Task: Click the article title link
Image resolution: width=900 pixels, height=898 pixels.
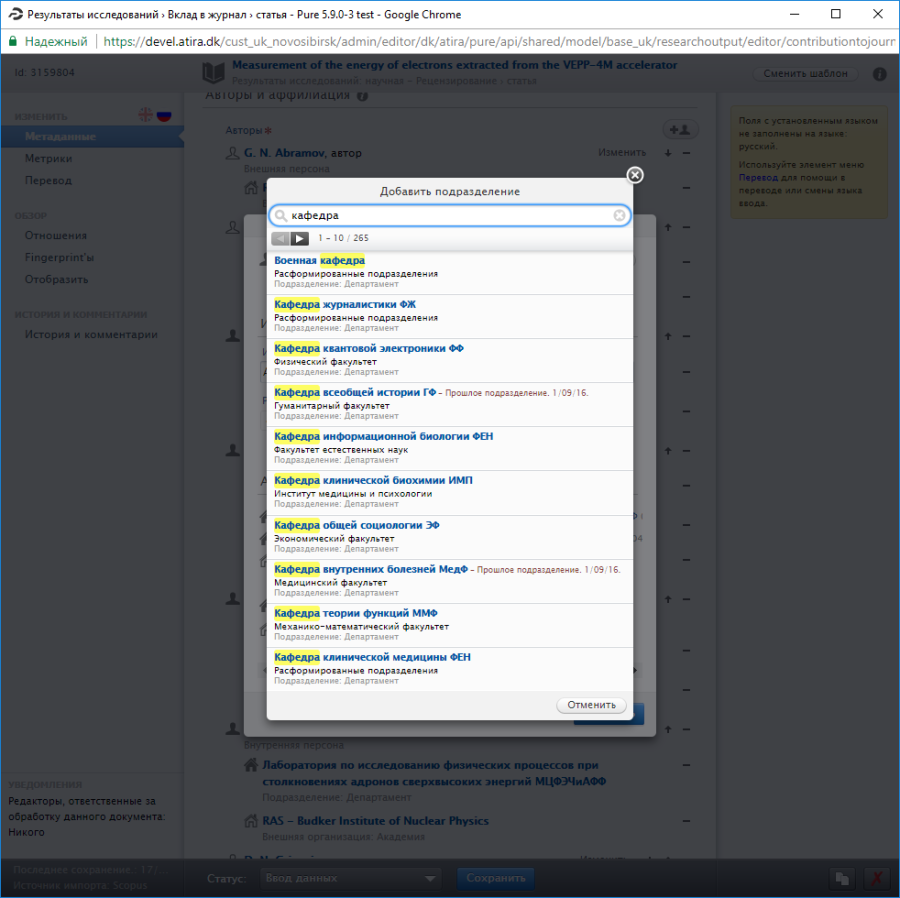Action: [x=454, y=65]
